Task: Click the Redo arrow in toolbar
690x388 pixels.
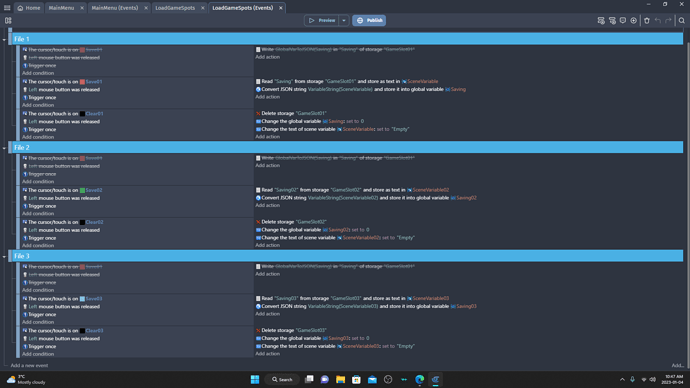Action: pos(668,21)
